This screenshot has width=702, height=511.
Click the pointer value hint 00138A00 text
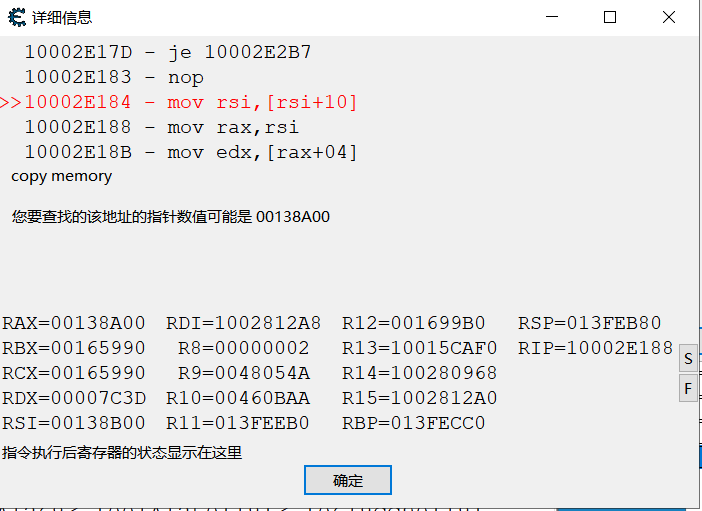click(x=171, y=217)
